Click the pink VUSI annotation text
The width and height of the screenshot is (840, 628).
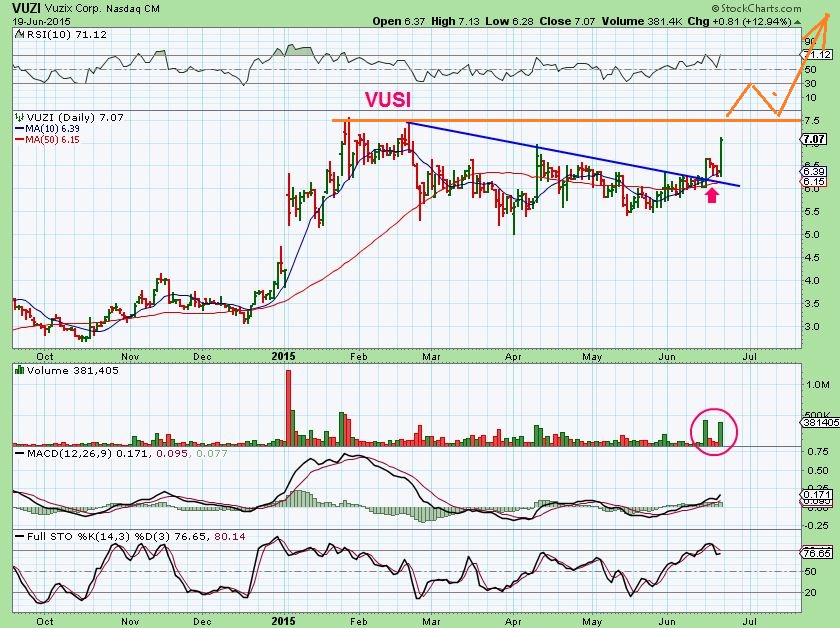pos(388,99)
